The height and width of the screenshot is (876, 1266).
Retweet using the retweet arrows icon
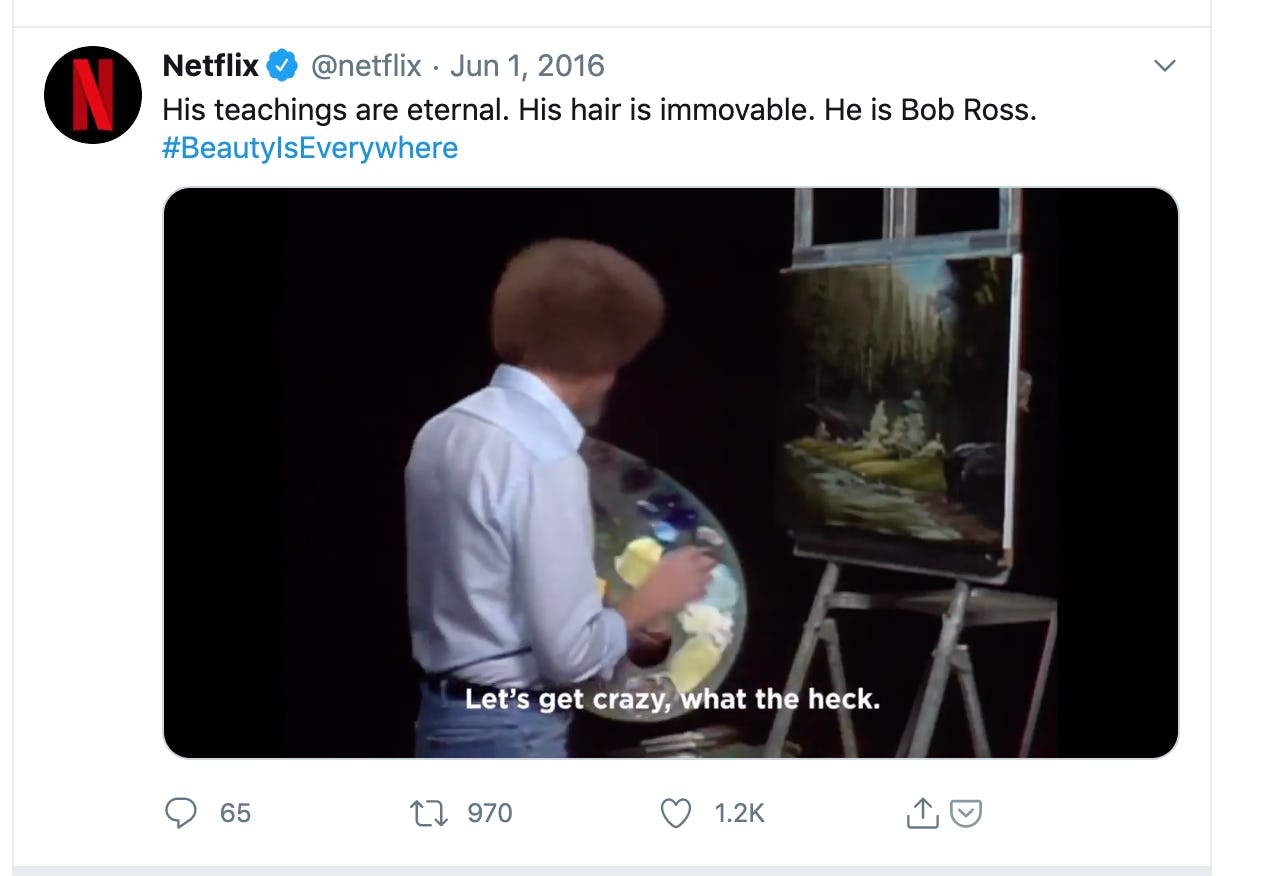(431, 813)
